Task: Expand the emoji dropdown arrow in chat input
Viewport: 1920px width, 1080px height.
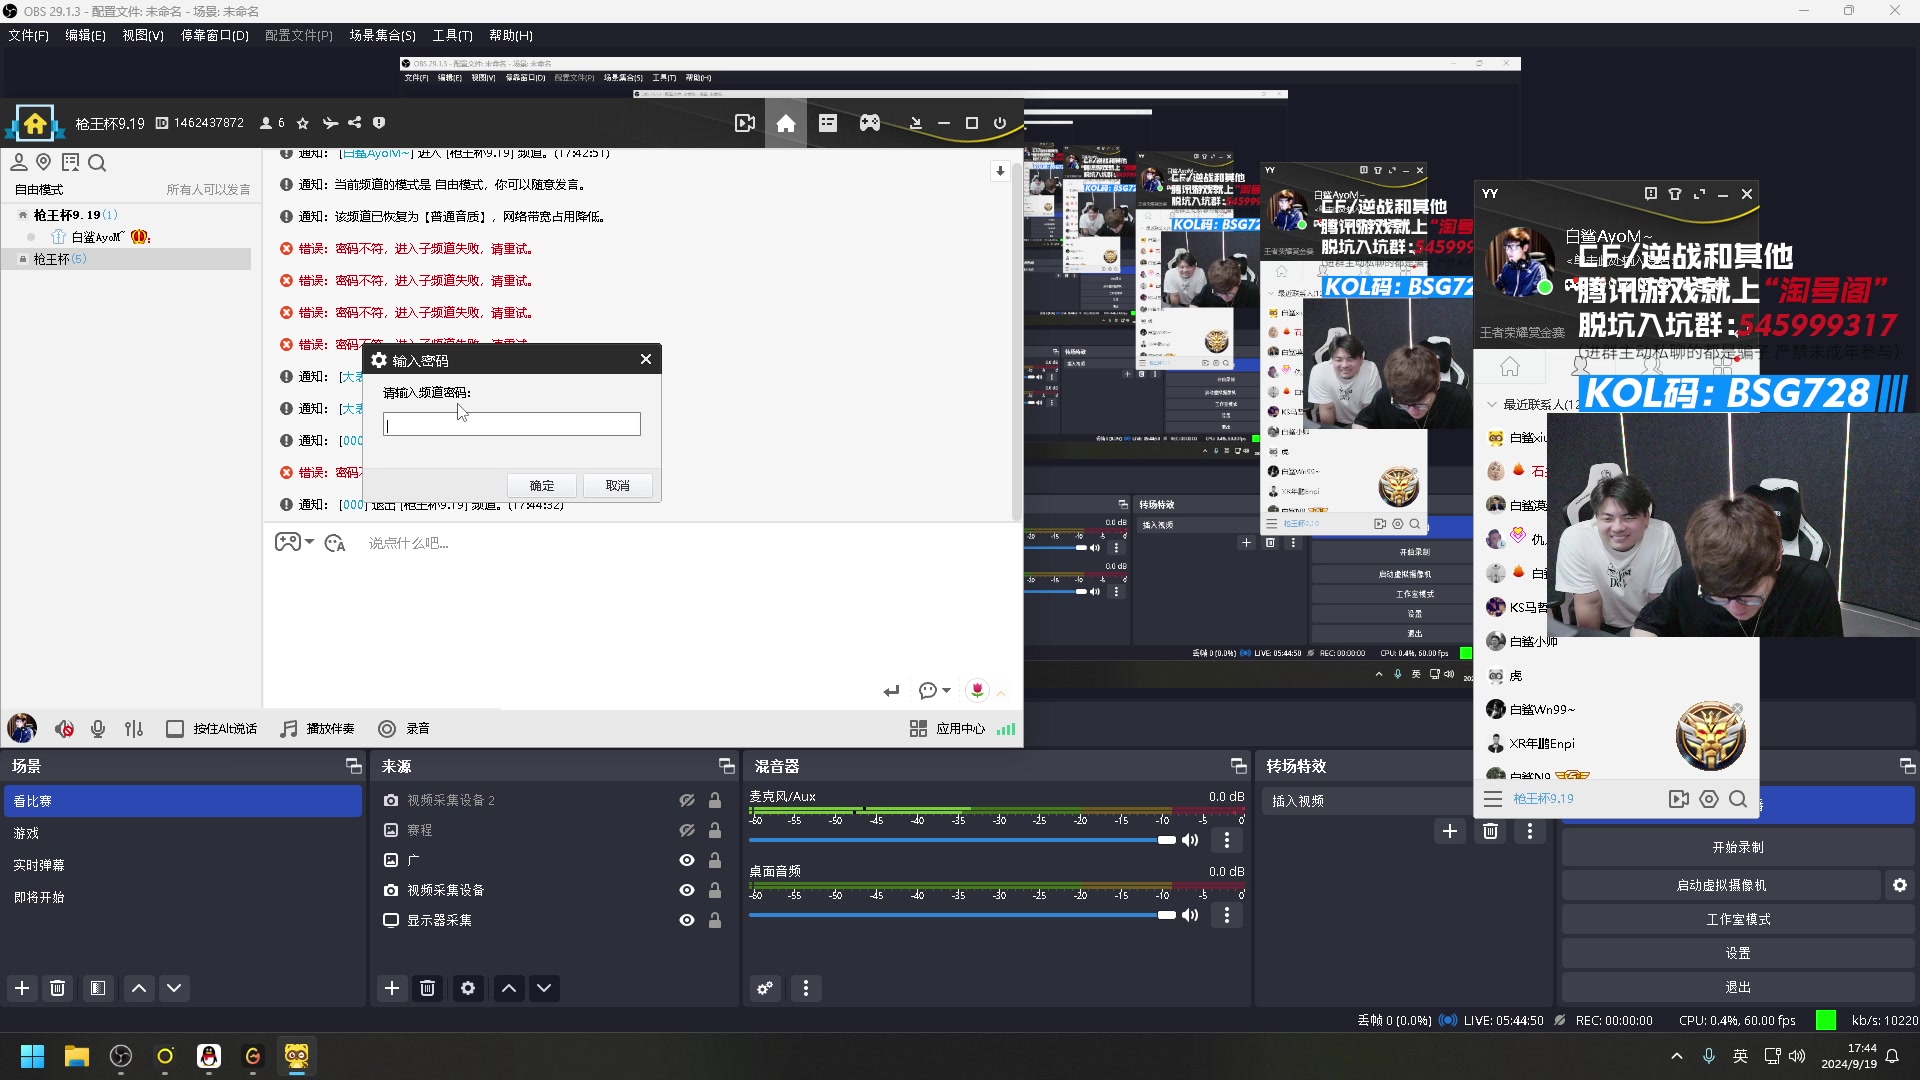Action: pyautogui.click(x=309, y=542)
